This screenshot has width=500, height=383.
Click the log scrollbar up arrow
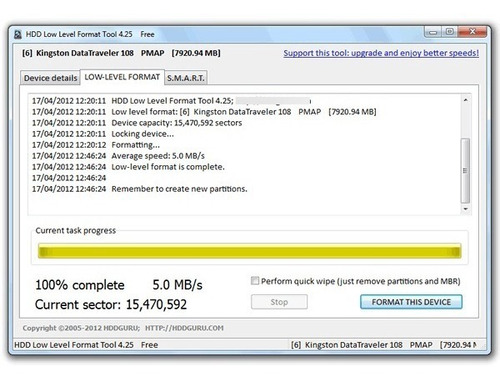[465, 100]
